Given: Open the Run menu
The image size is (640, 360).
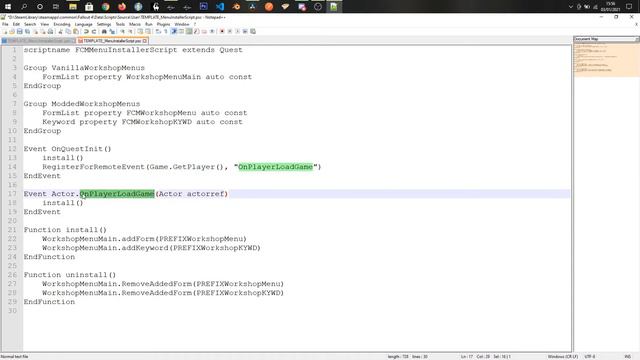Looking at the screenshot, I should click(149, 24).
